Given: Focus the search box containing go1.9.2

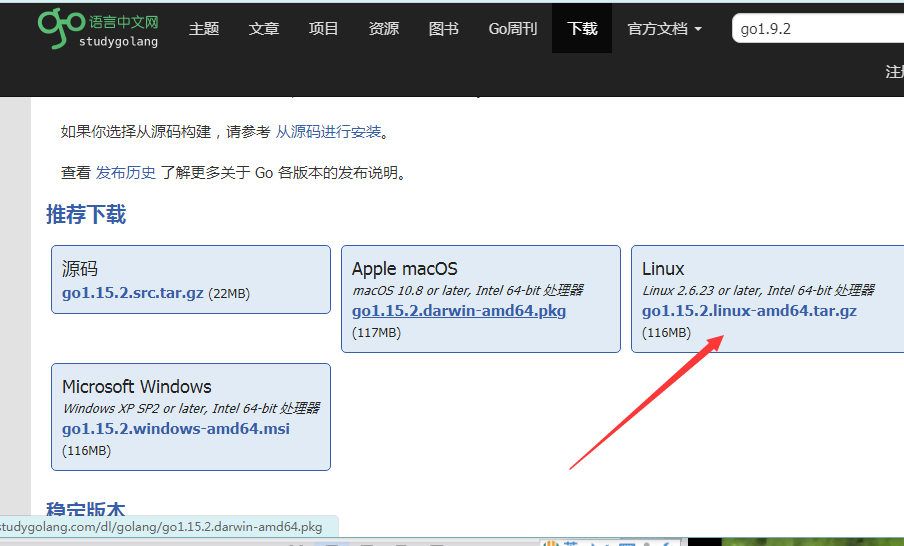Looking at the screenshot, I should tap(818, 29).
